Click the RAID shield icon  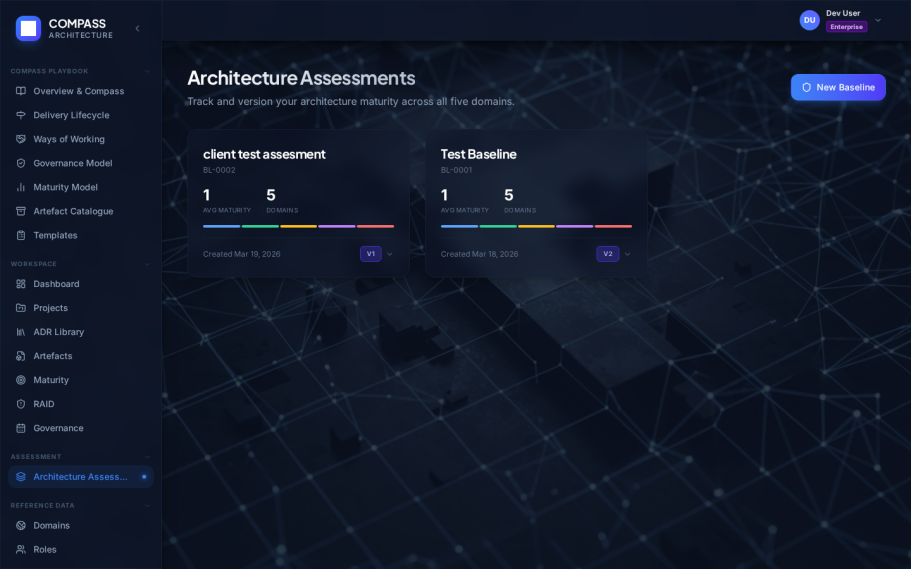pos(21,404)
